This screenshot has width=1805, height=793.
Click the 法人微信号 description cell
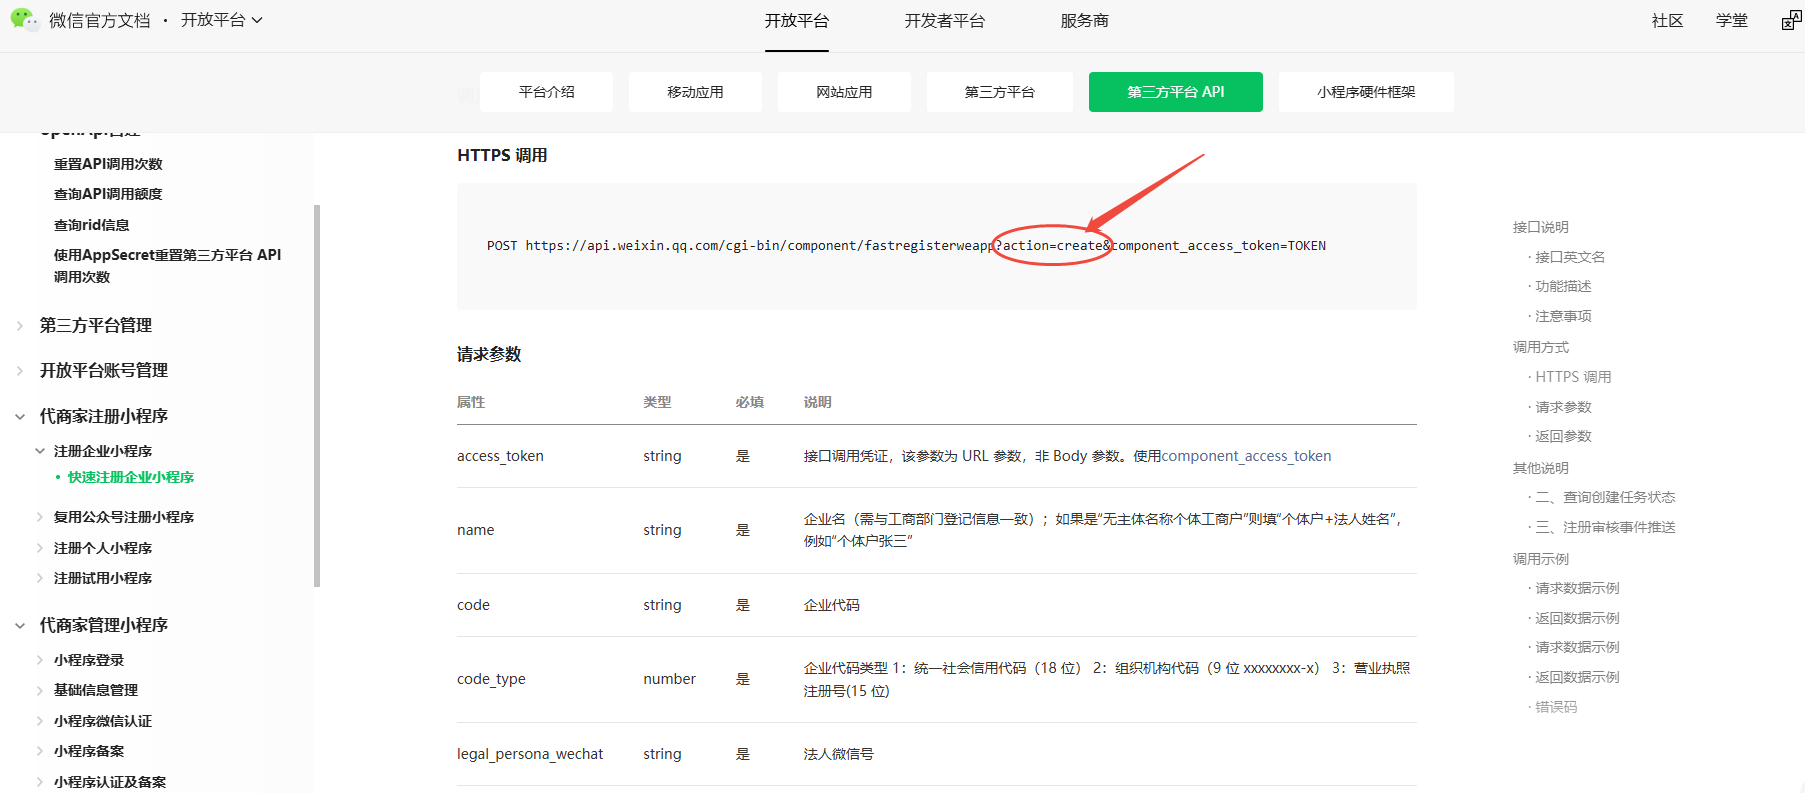[839, 754]
